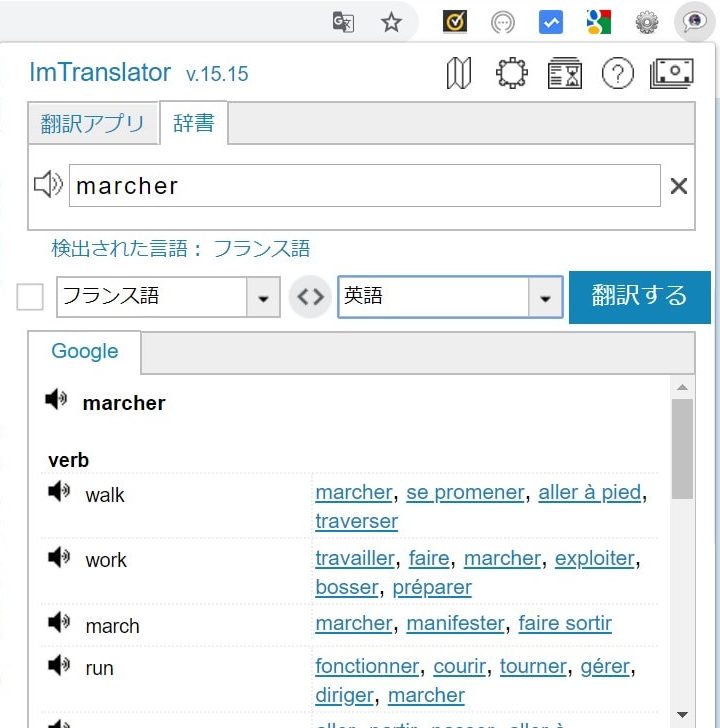Expand the 英語 target language dropdown
The height and width of the screenshot is (728, 720).
pyautogui.click(x=545, y=298)
